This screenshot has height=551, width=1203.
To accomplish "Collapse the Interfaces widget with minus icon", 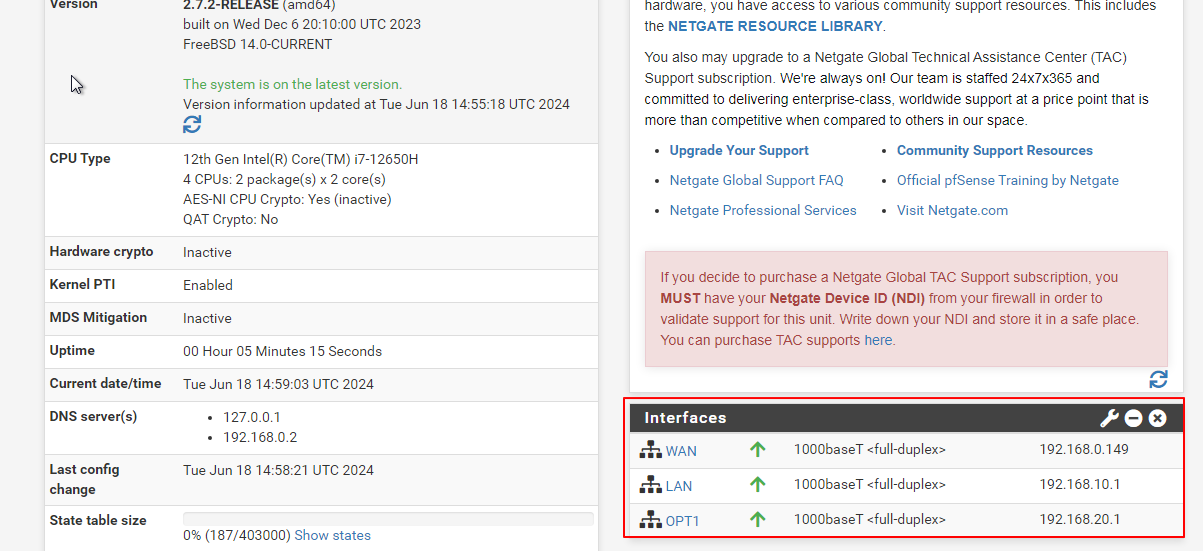I will tap(1133, 418).
